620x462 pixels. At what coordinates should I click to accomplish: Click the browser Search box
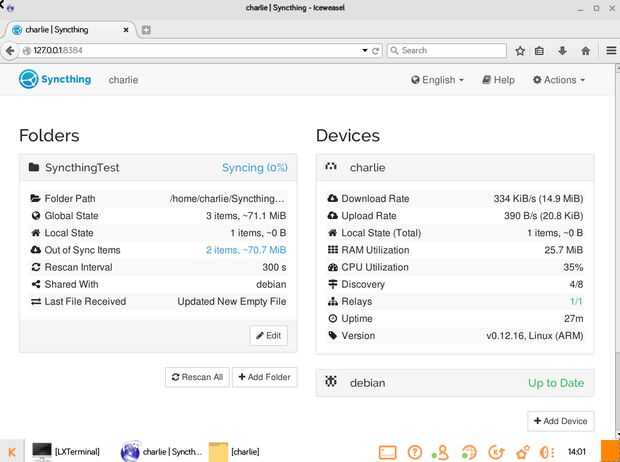447,51
